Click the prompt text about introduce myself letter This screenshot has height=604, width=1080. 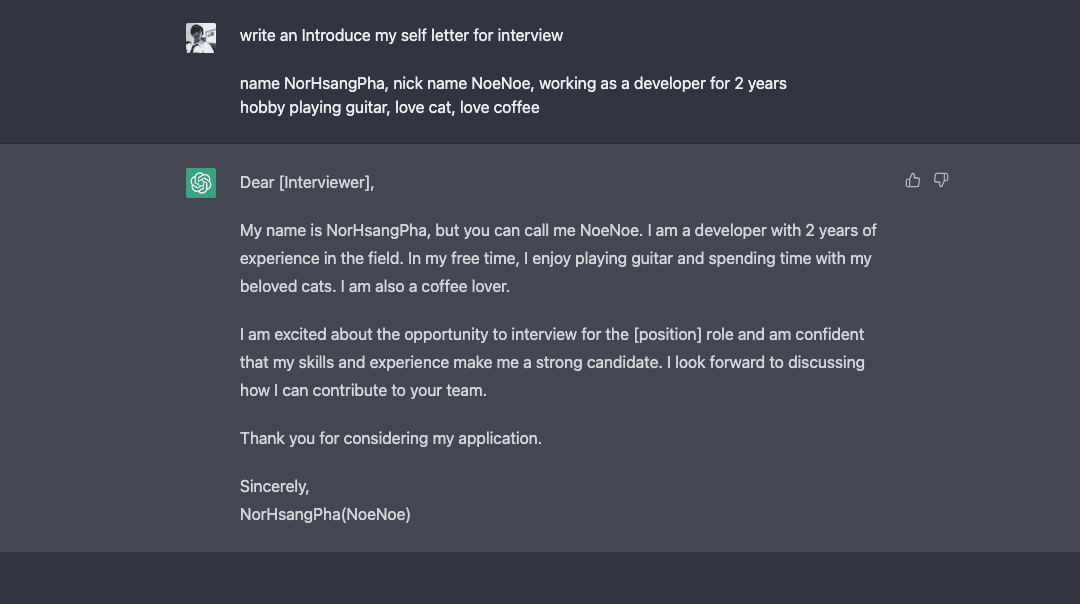tap(400, 35)
